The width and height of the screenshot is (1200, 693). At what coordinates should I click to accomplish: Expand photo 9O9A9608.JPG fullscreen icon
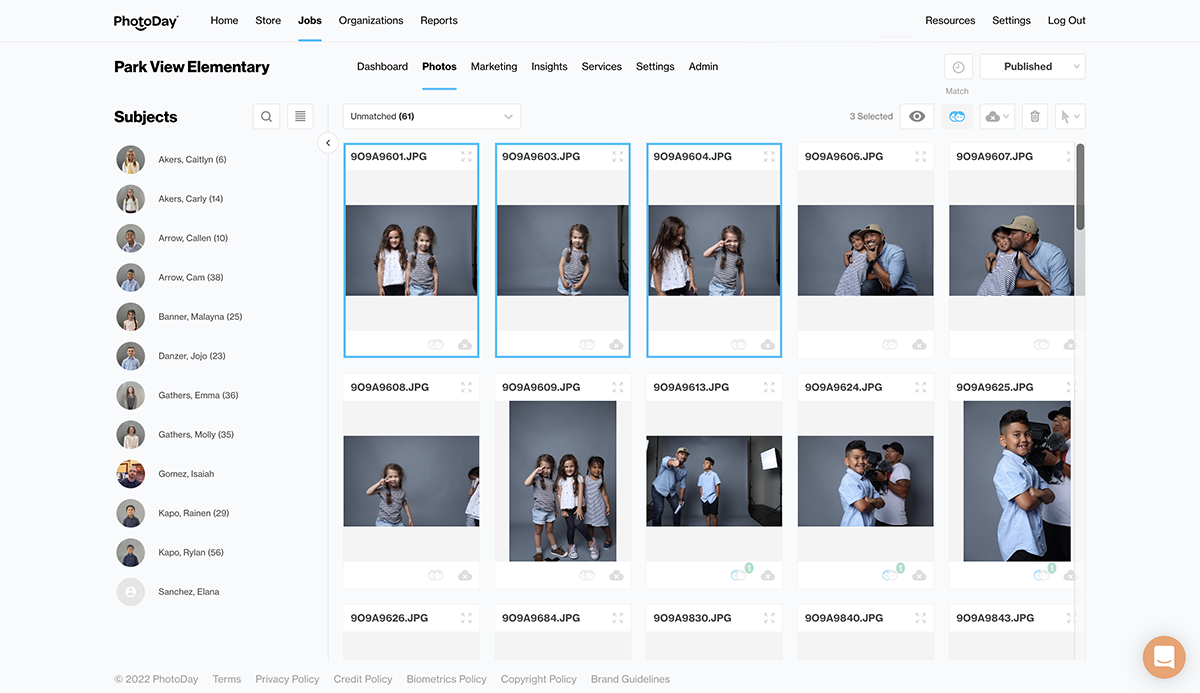tap(466, 387)
